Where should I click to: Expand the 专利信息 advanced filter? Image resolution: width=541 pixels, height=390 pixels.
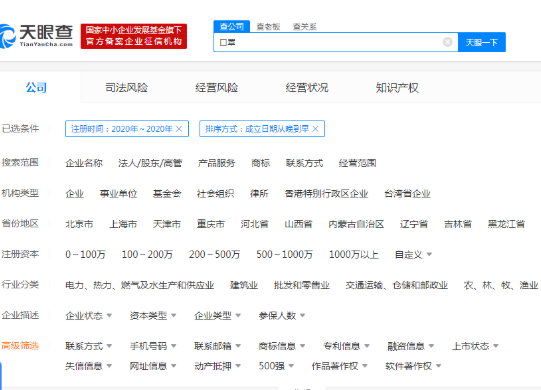(x=347, y=346)
